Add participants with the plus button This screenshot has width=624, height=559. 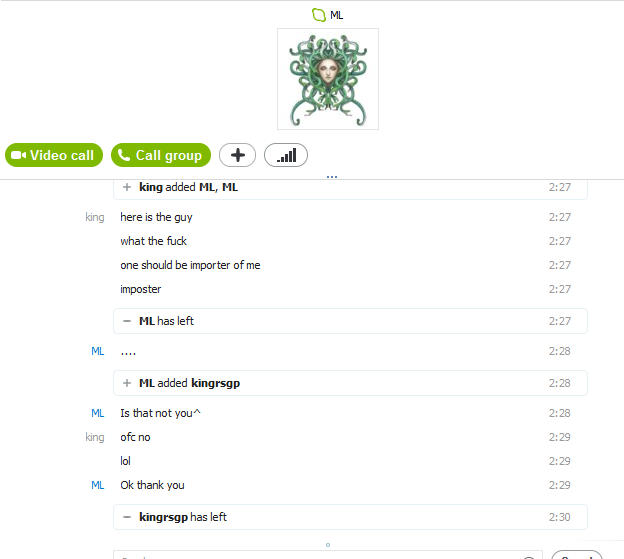point(238,155)
